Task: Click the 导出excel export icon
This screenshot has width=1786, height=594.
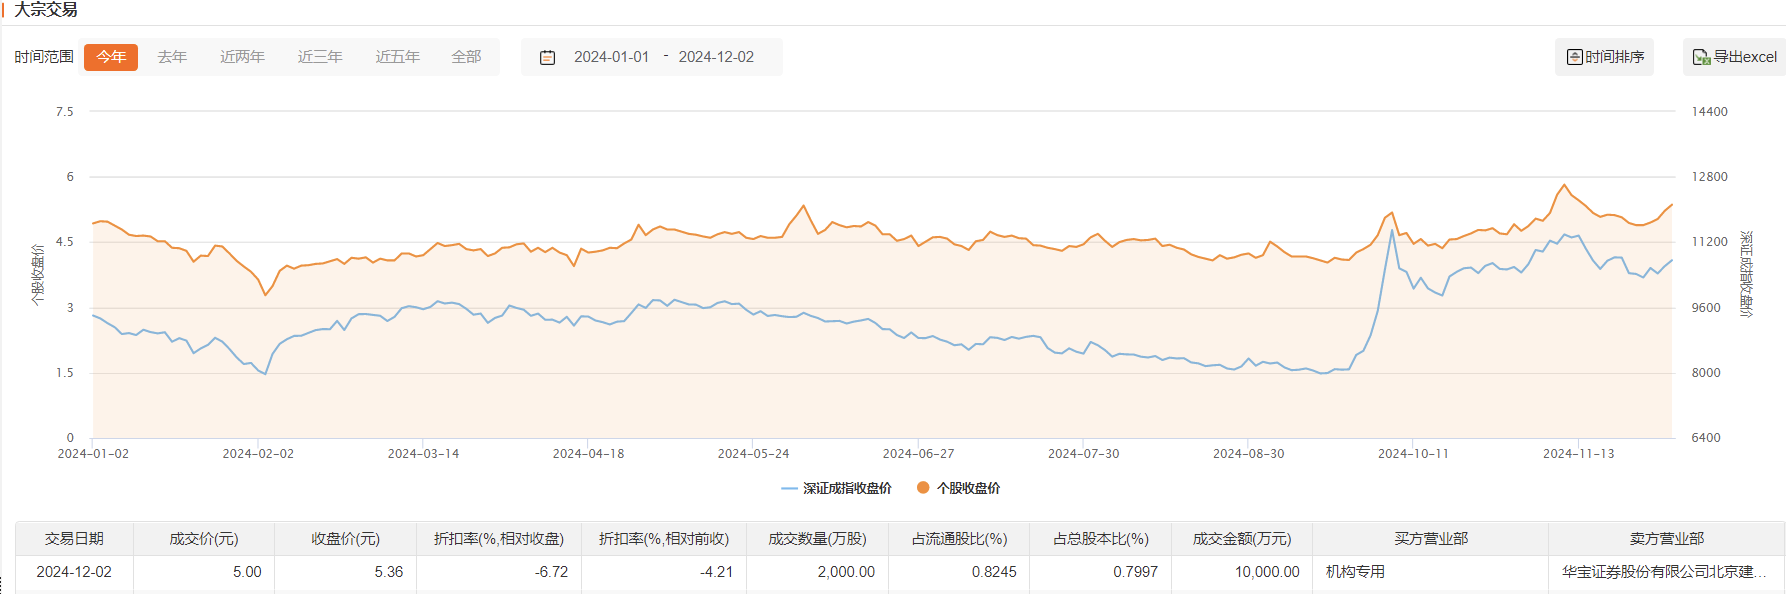Action: point(1700,57)
